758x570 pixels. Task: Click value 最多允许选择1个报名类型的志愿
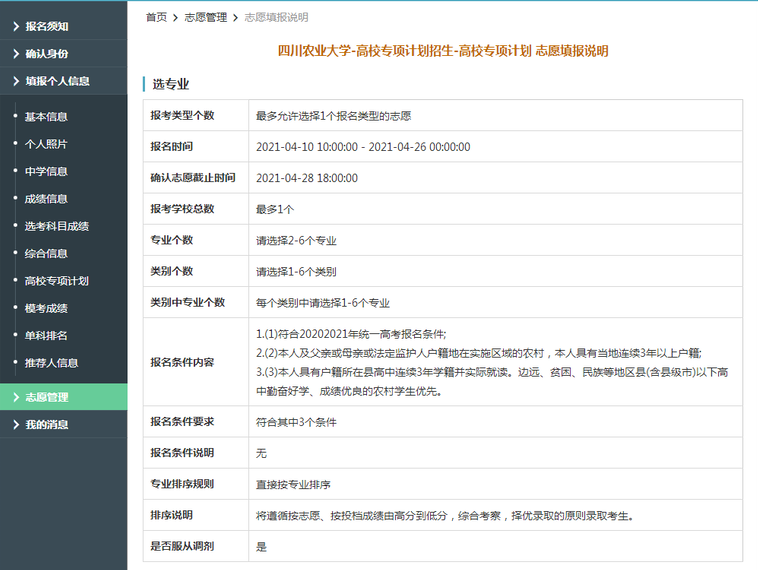(334, 116)
